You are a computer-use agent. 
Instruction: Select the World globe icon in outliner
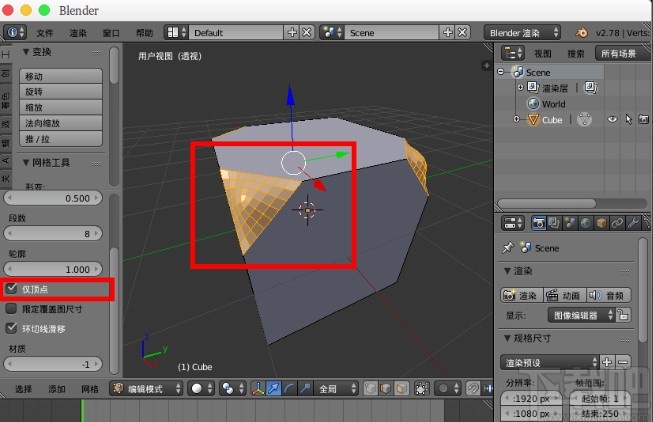pos(533,103)
